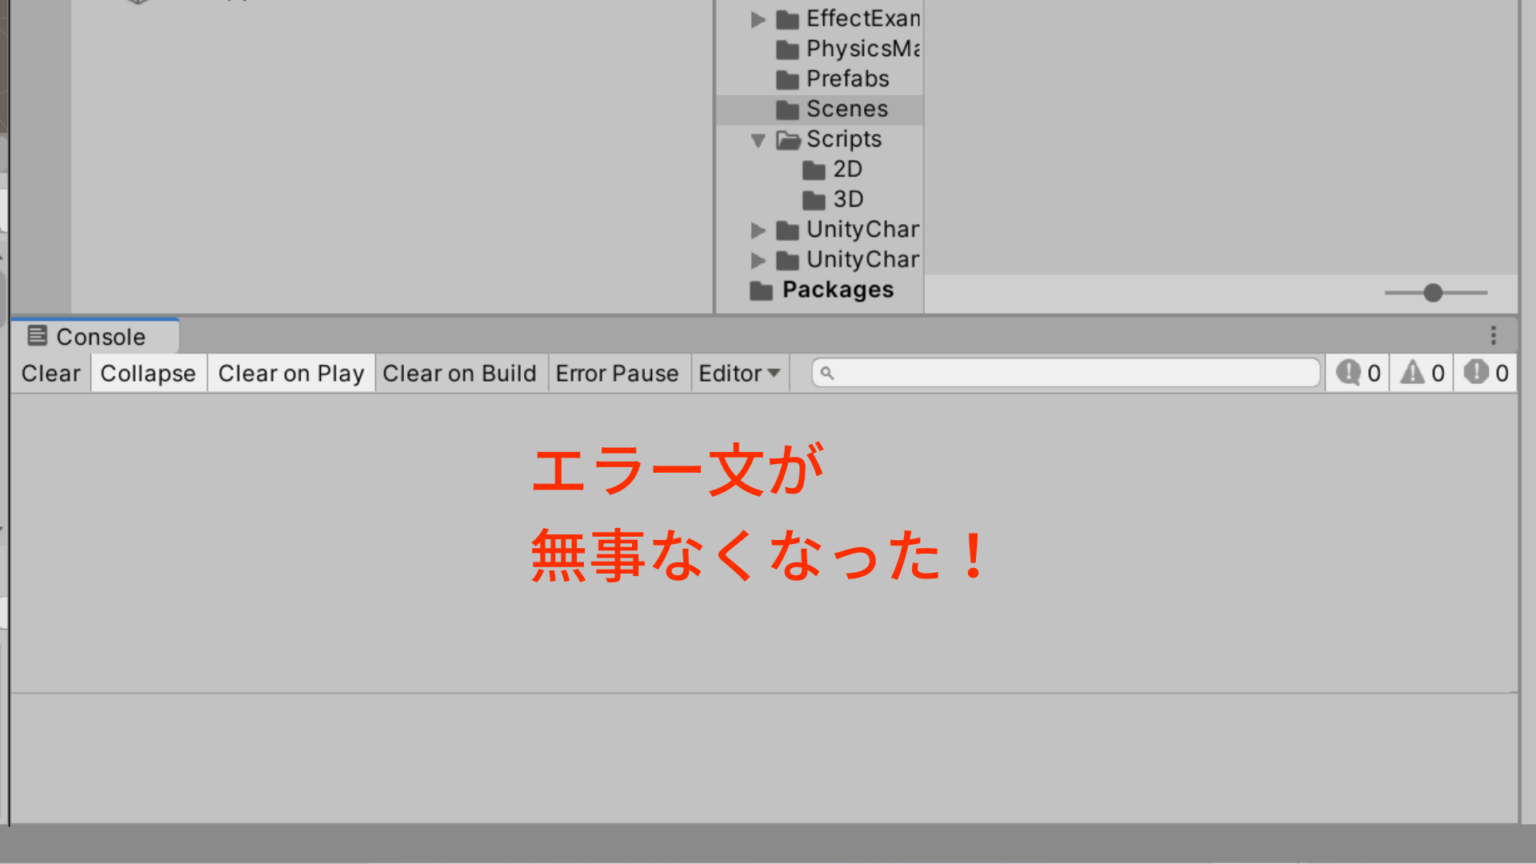Screen dimensions: 1536x864
Task: Click the project icon size slider handle
Action: pos(1433,293)
